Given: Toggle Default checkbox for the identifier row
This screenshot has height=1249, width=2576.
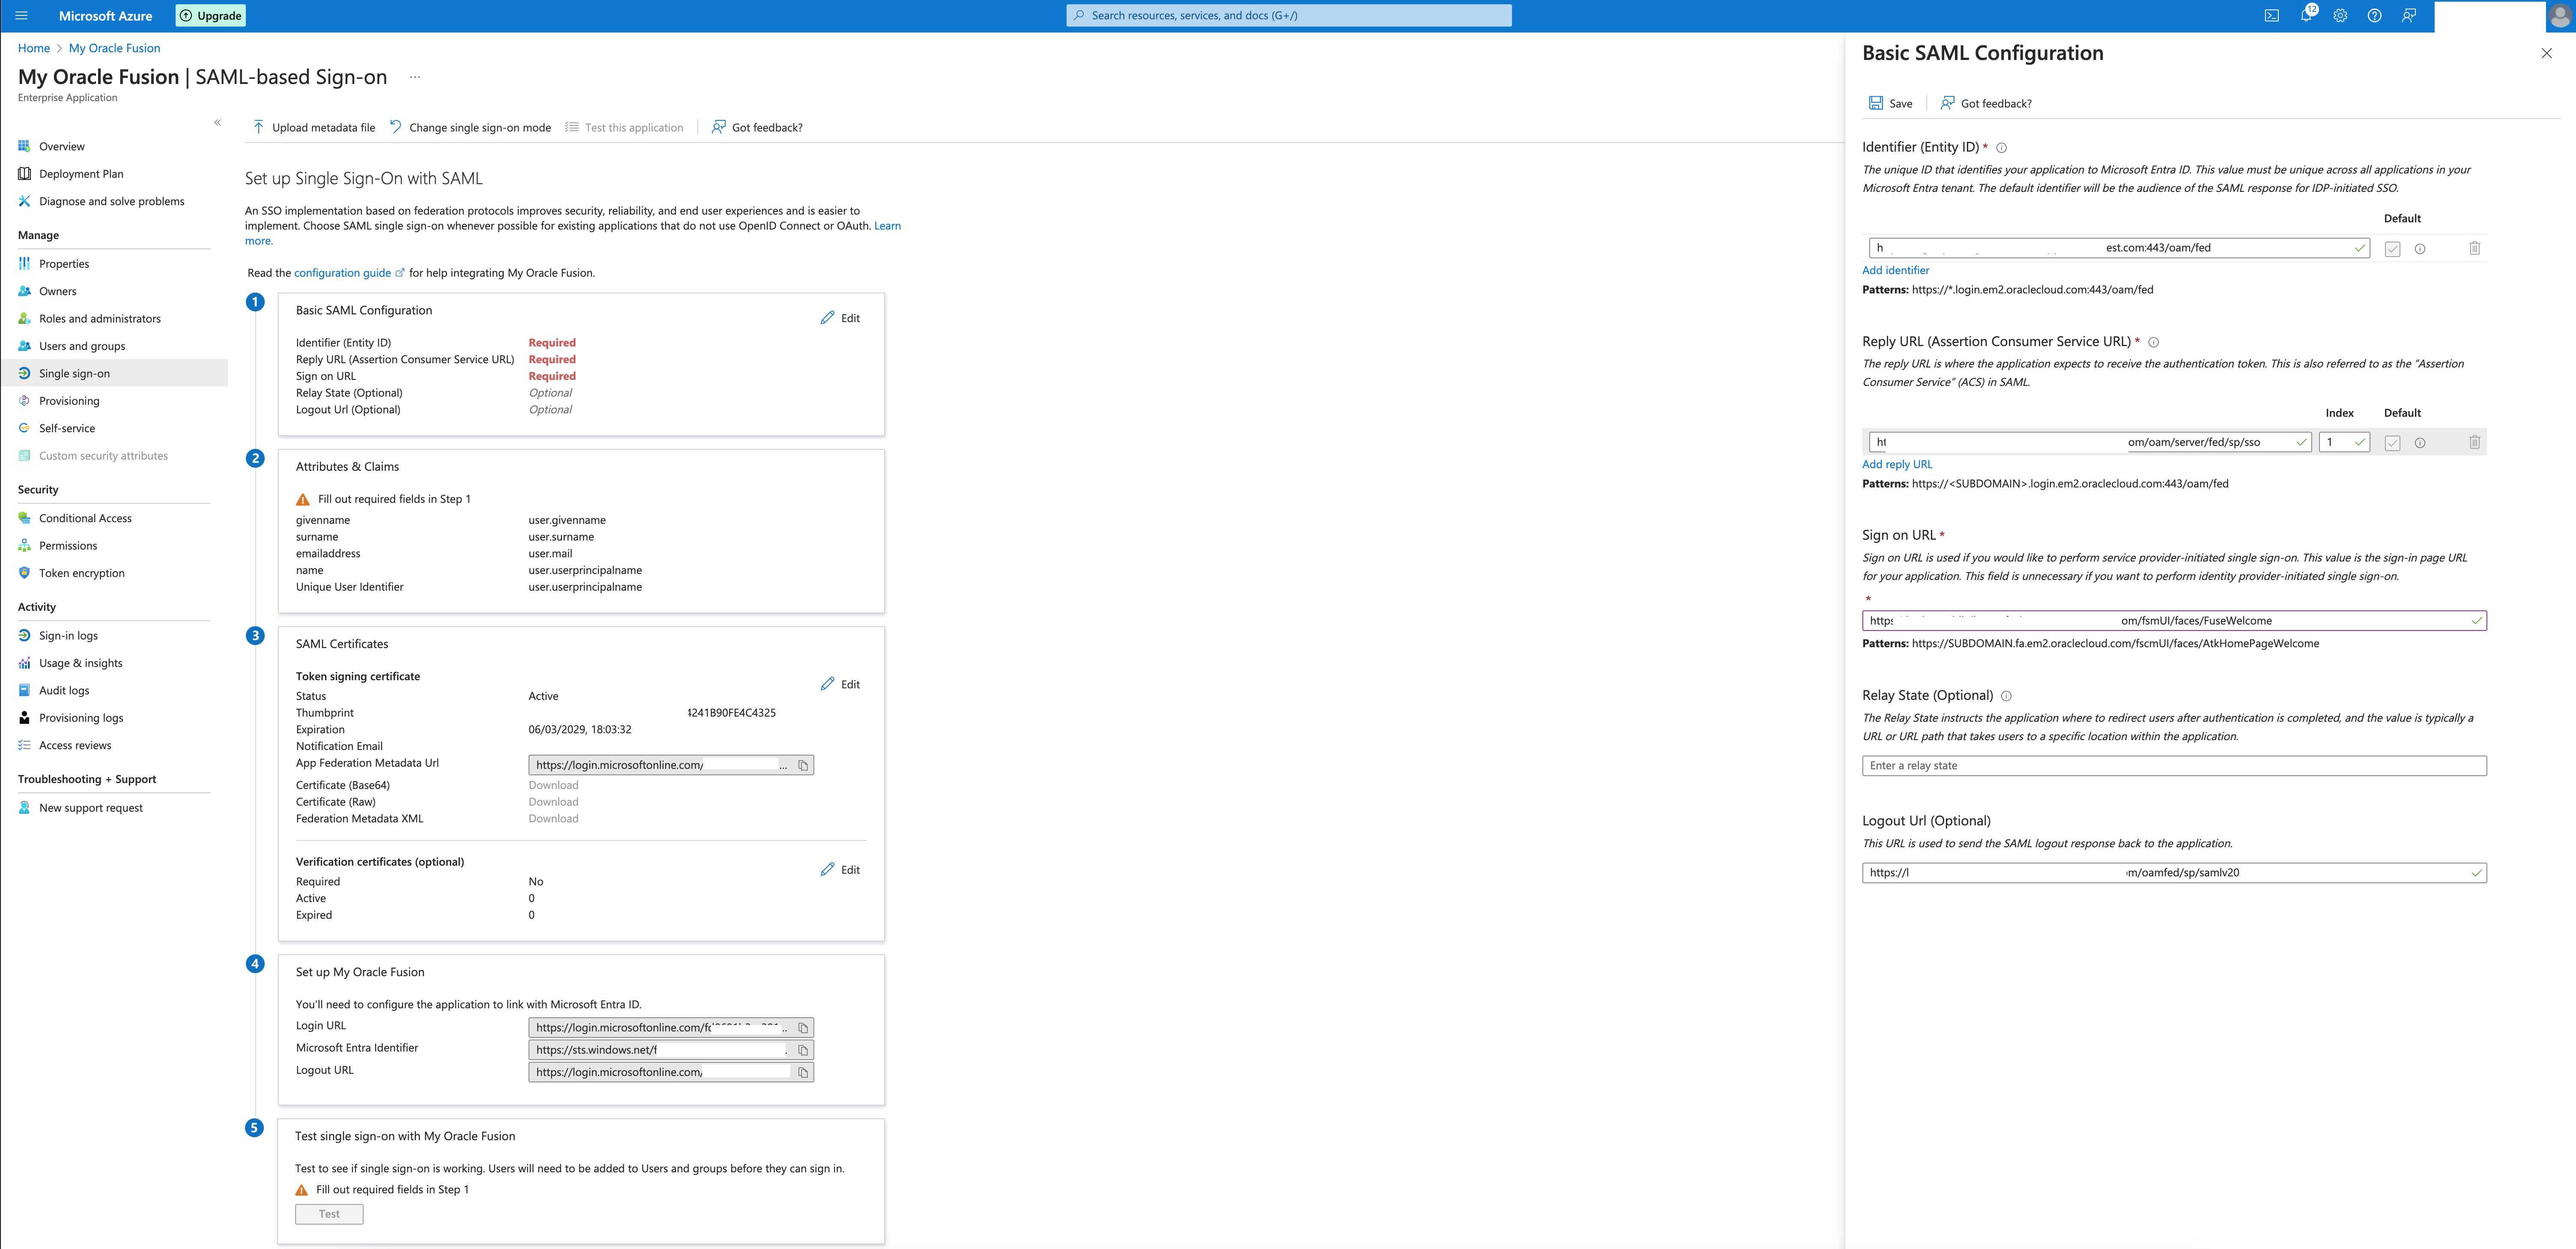Looking at the screenshot, I should pyautogui.click(x=2392, y=249).
